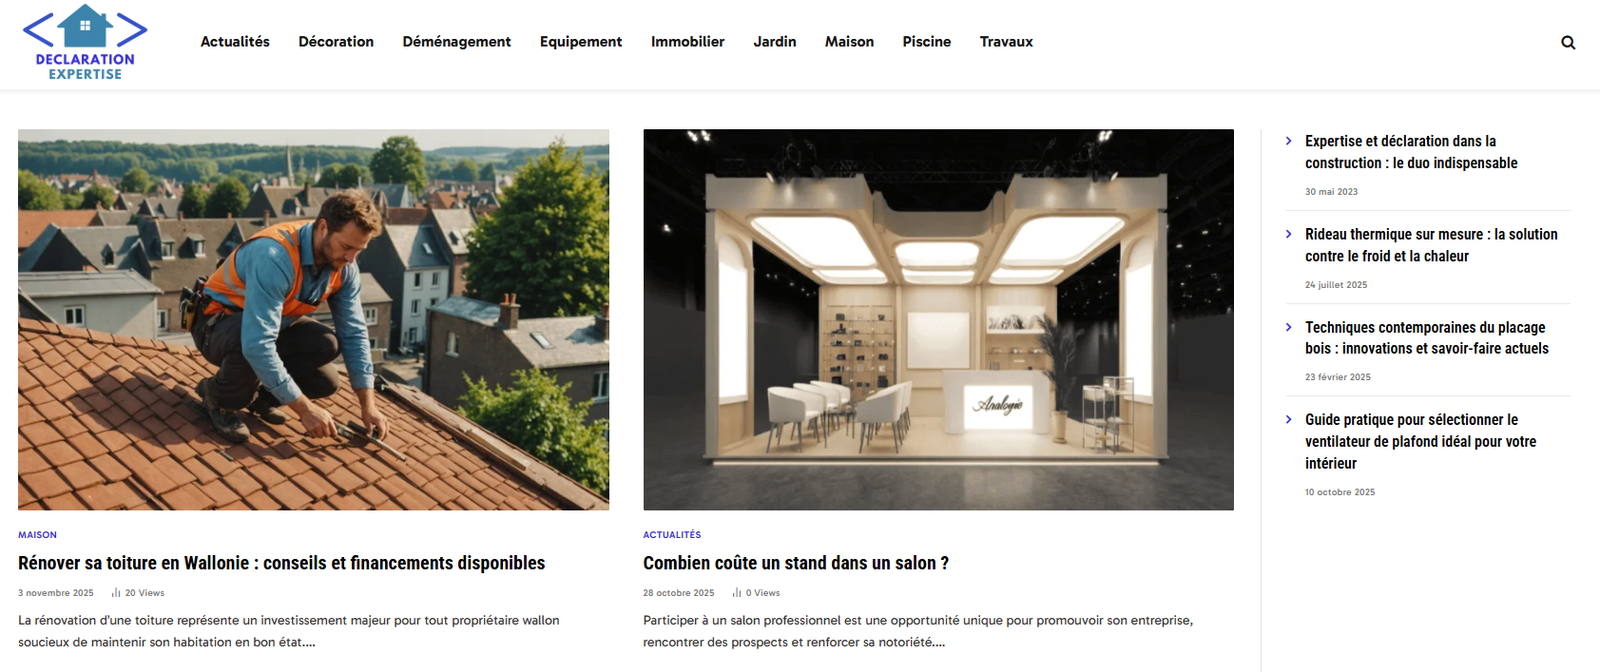This screenshot has width=1600, height=672.
Task: Click the ACTUALITÉS category label above stand article
Action: tap(672, 535)
